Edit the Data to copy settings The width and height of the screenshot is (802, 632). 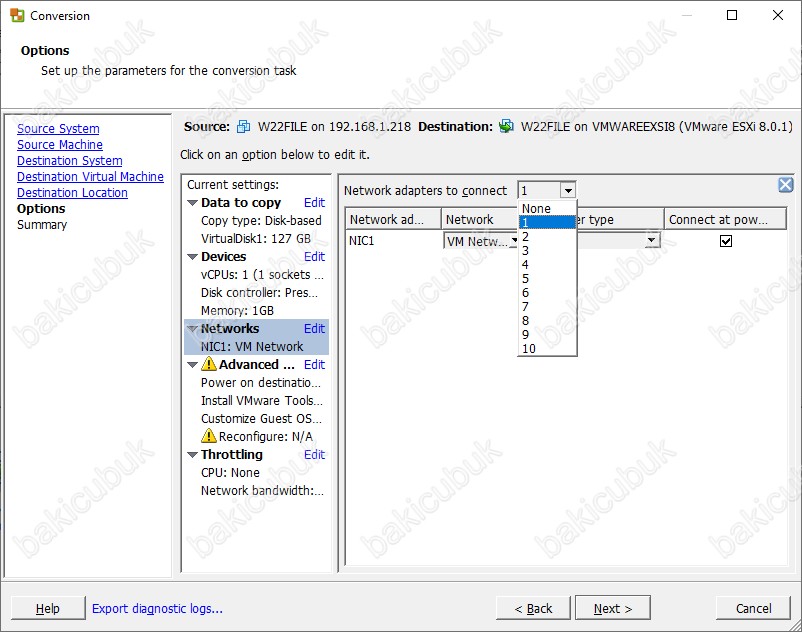(x=314, y=203)
